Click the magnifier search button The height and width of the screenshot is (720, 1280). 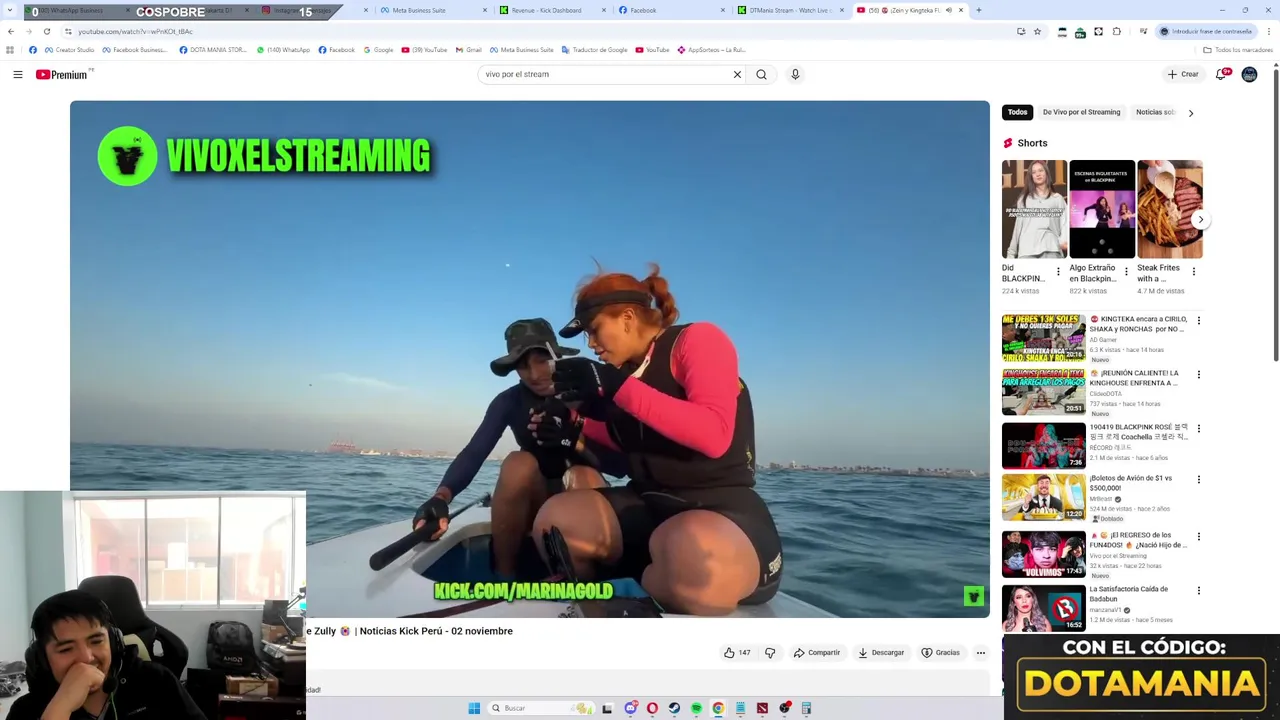761,74
